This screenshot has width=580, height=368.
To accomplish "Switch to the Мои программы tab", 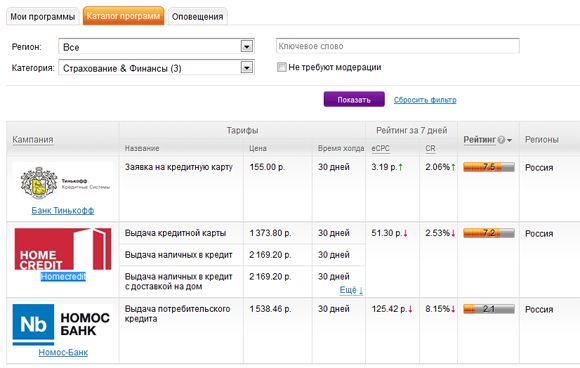I will click(x=43, y=17).
